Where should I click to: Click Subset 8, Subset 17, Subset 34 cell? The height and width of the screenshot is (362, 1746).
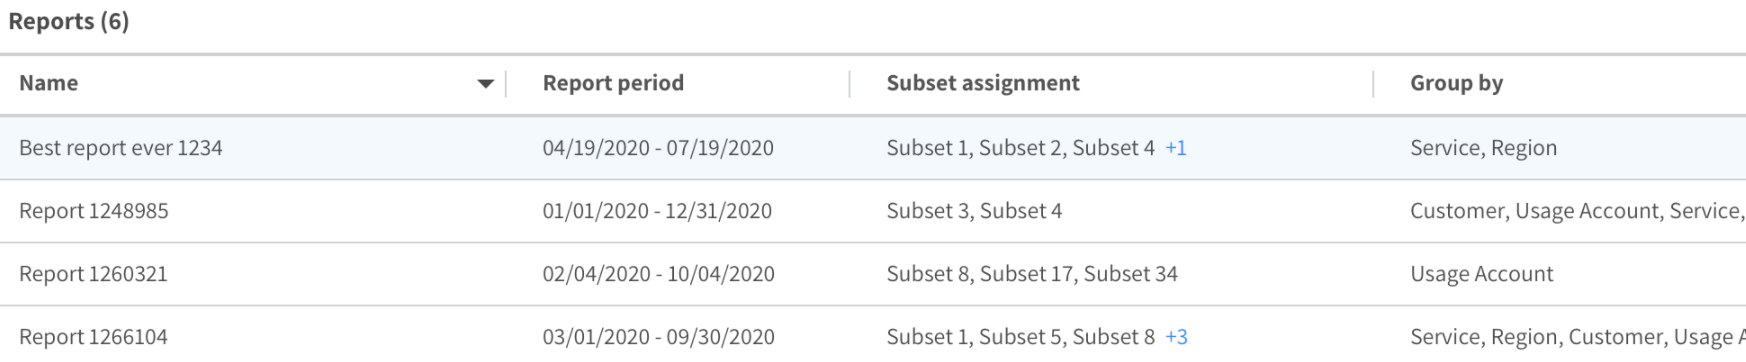click(x=1032, y=274)
